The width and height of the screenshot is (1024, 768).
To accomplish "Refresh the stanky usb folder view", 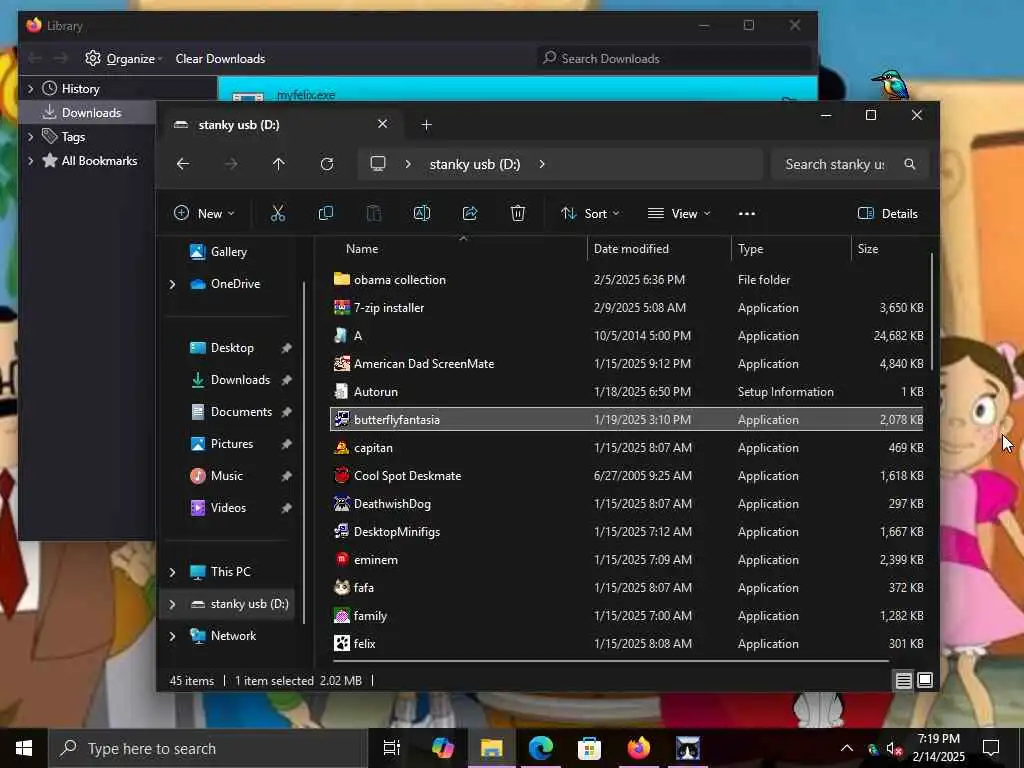I will tap(327, 164).
